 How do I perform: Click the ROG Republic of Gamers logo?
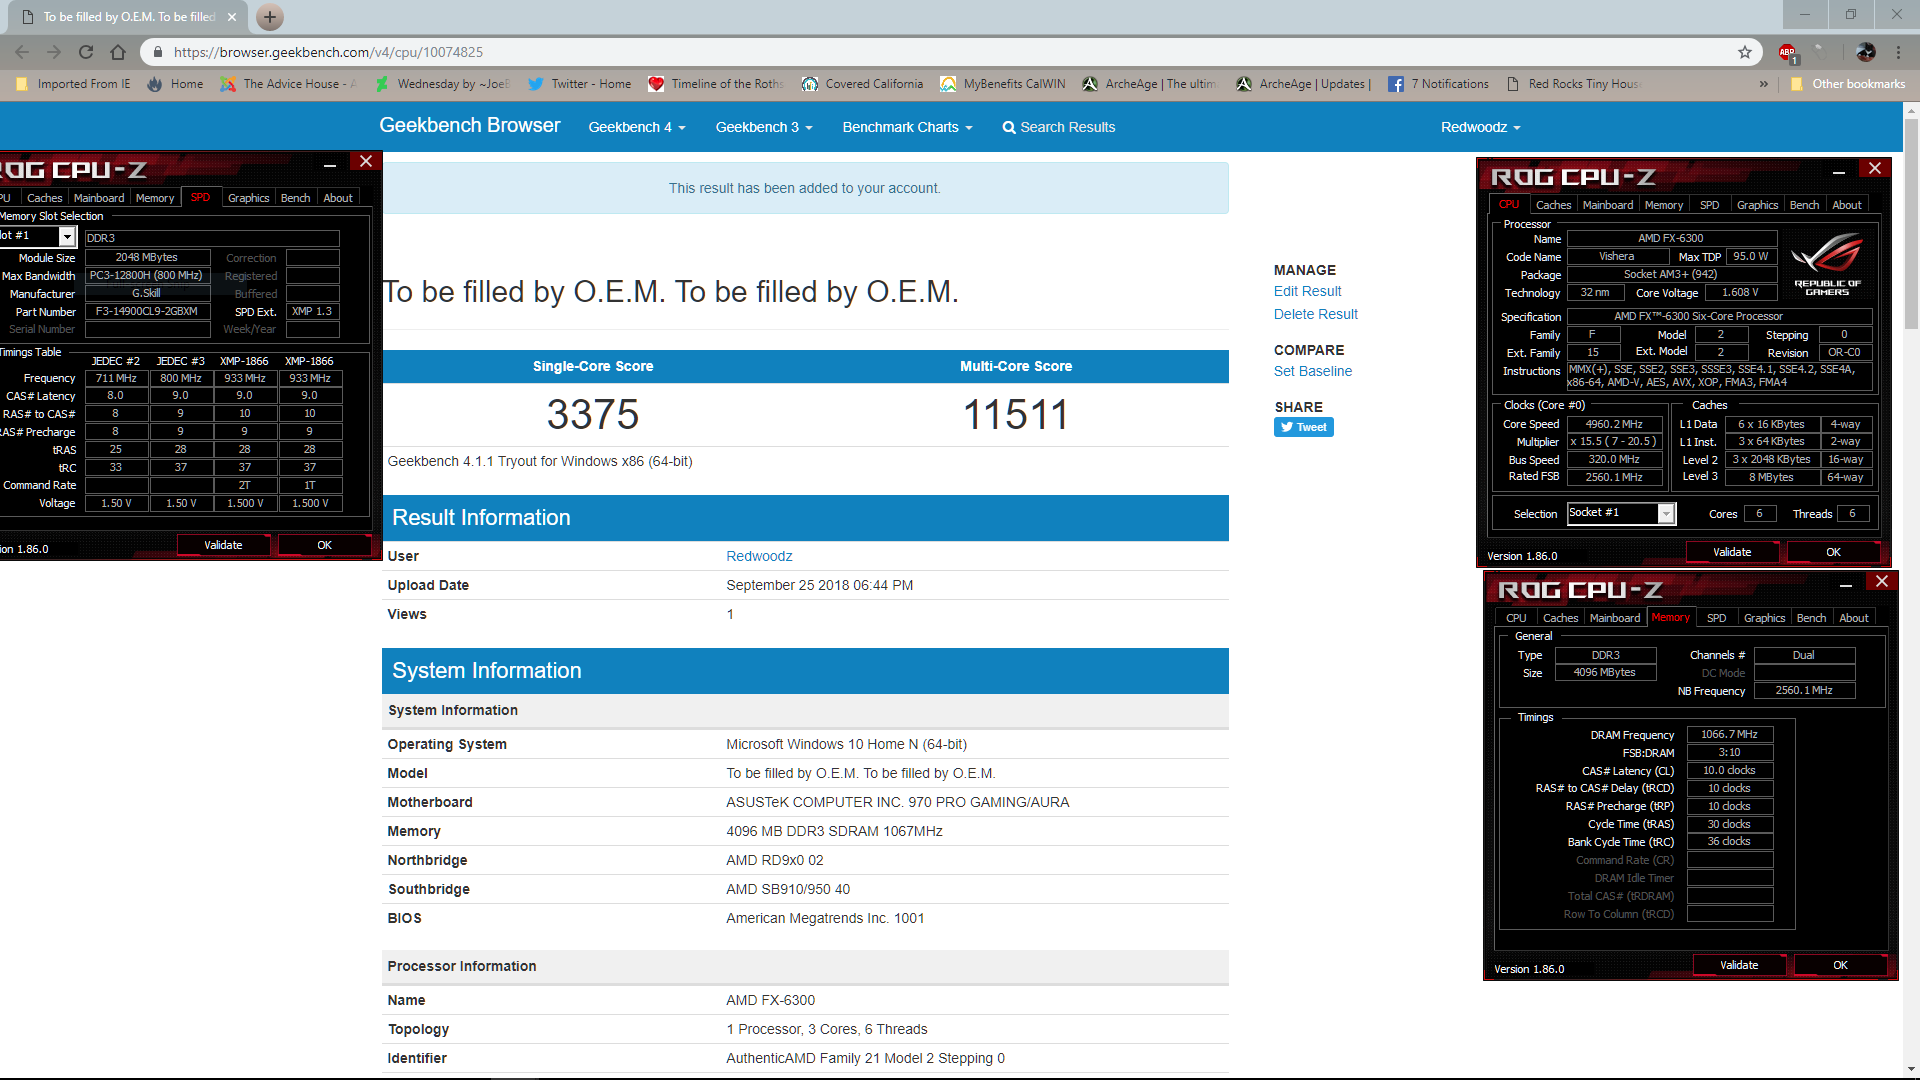point(1827,263)
